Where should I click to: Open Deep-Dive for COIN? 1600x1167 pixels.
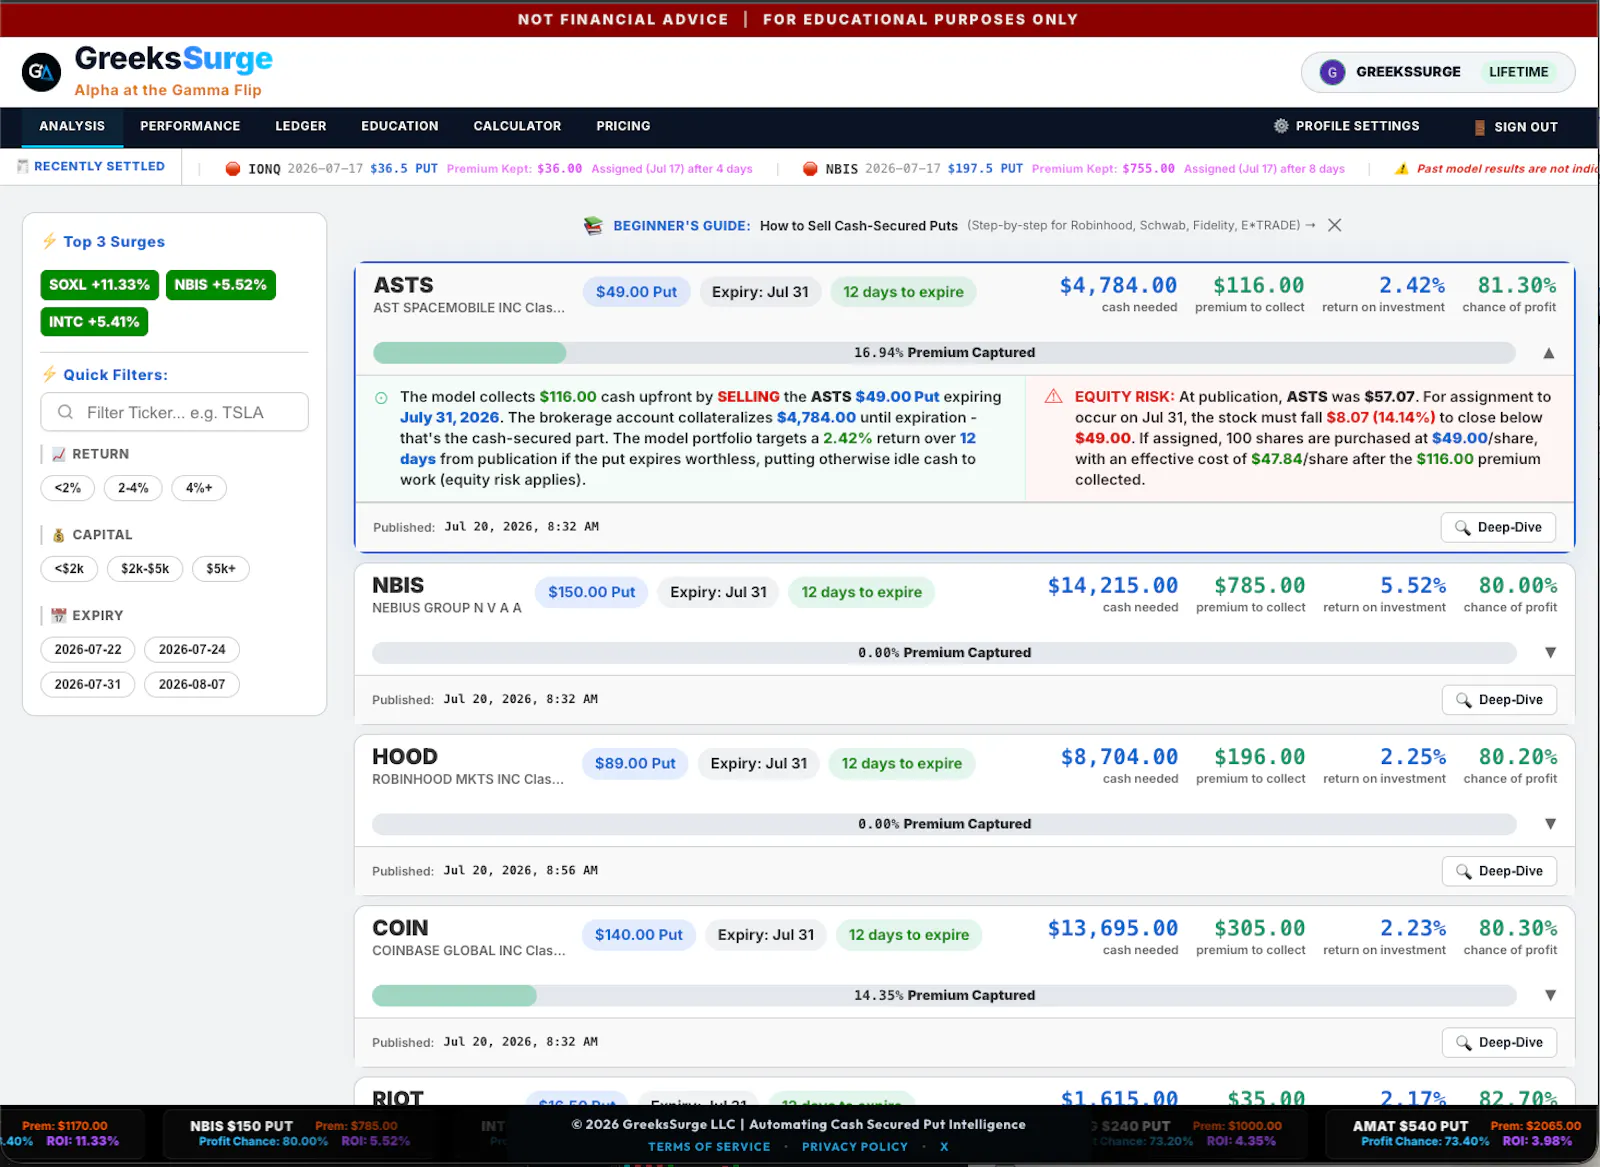tap(1499, 1042)
